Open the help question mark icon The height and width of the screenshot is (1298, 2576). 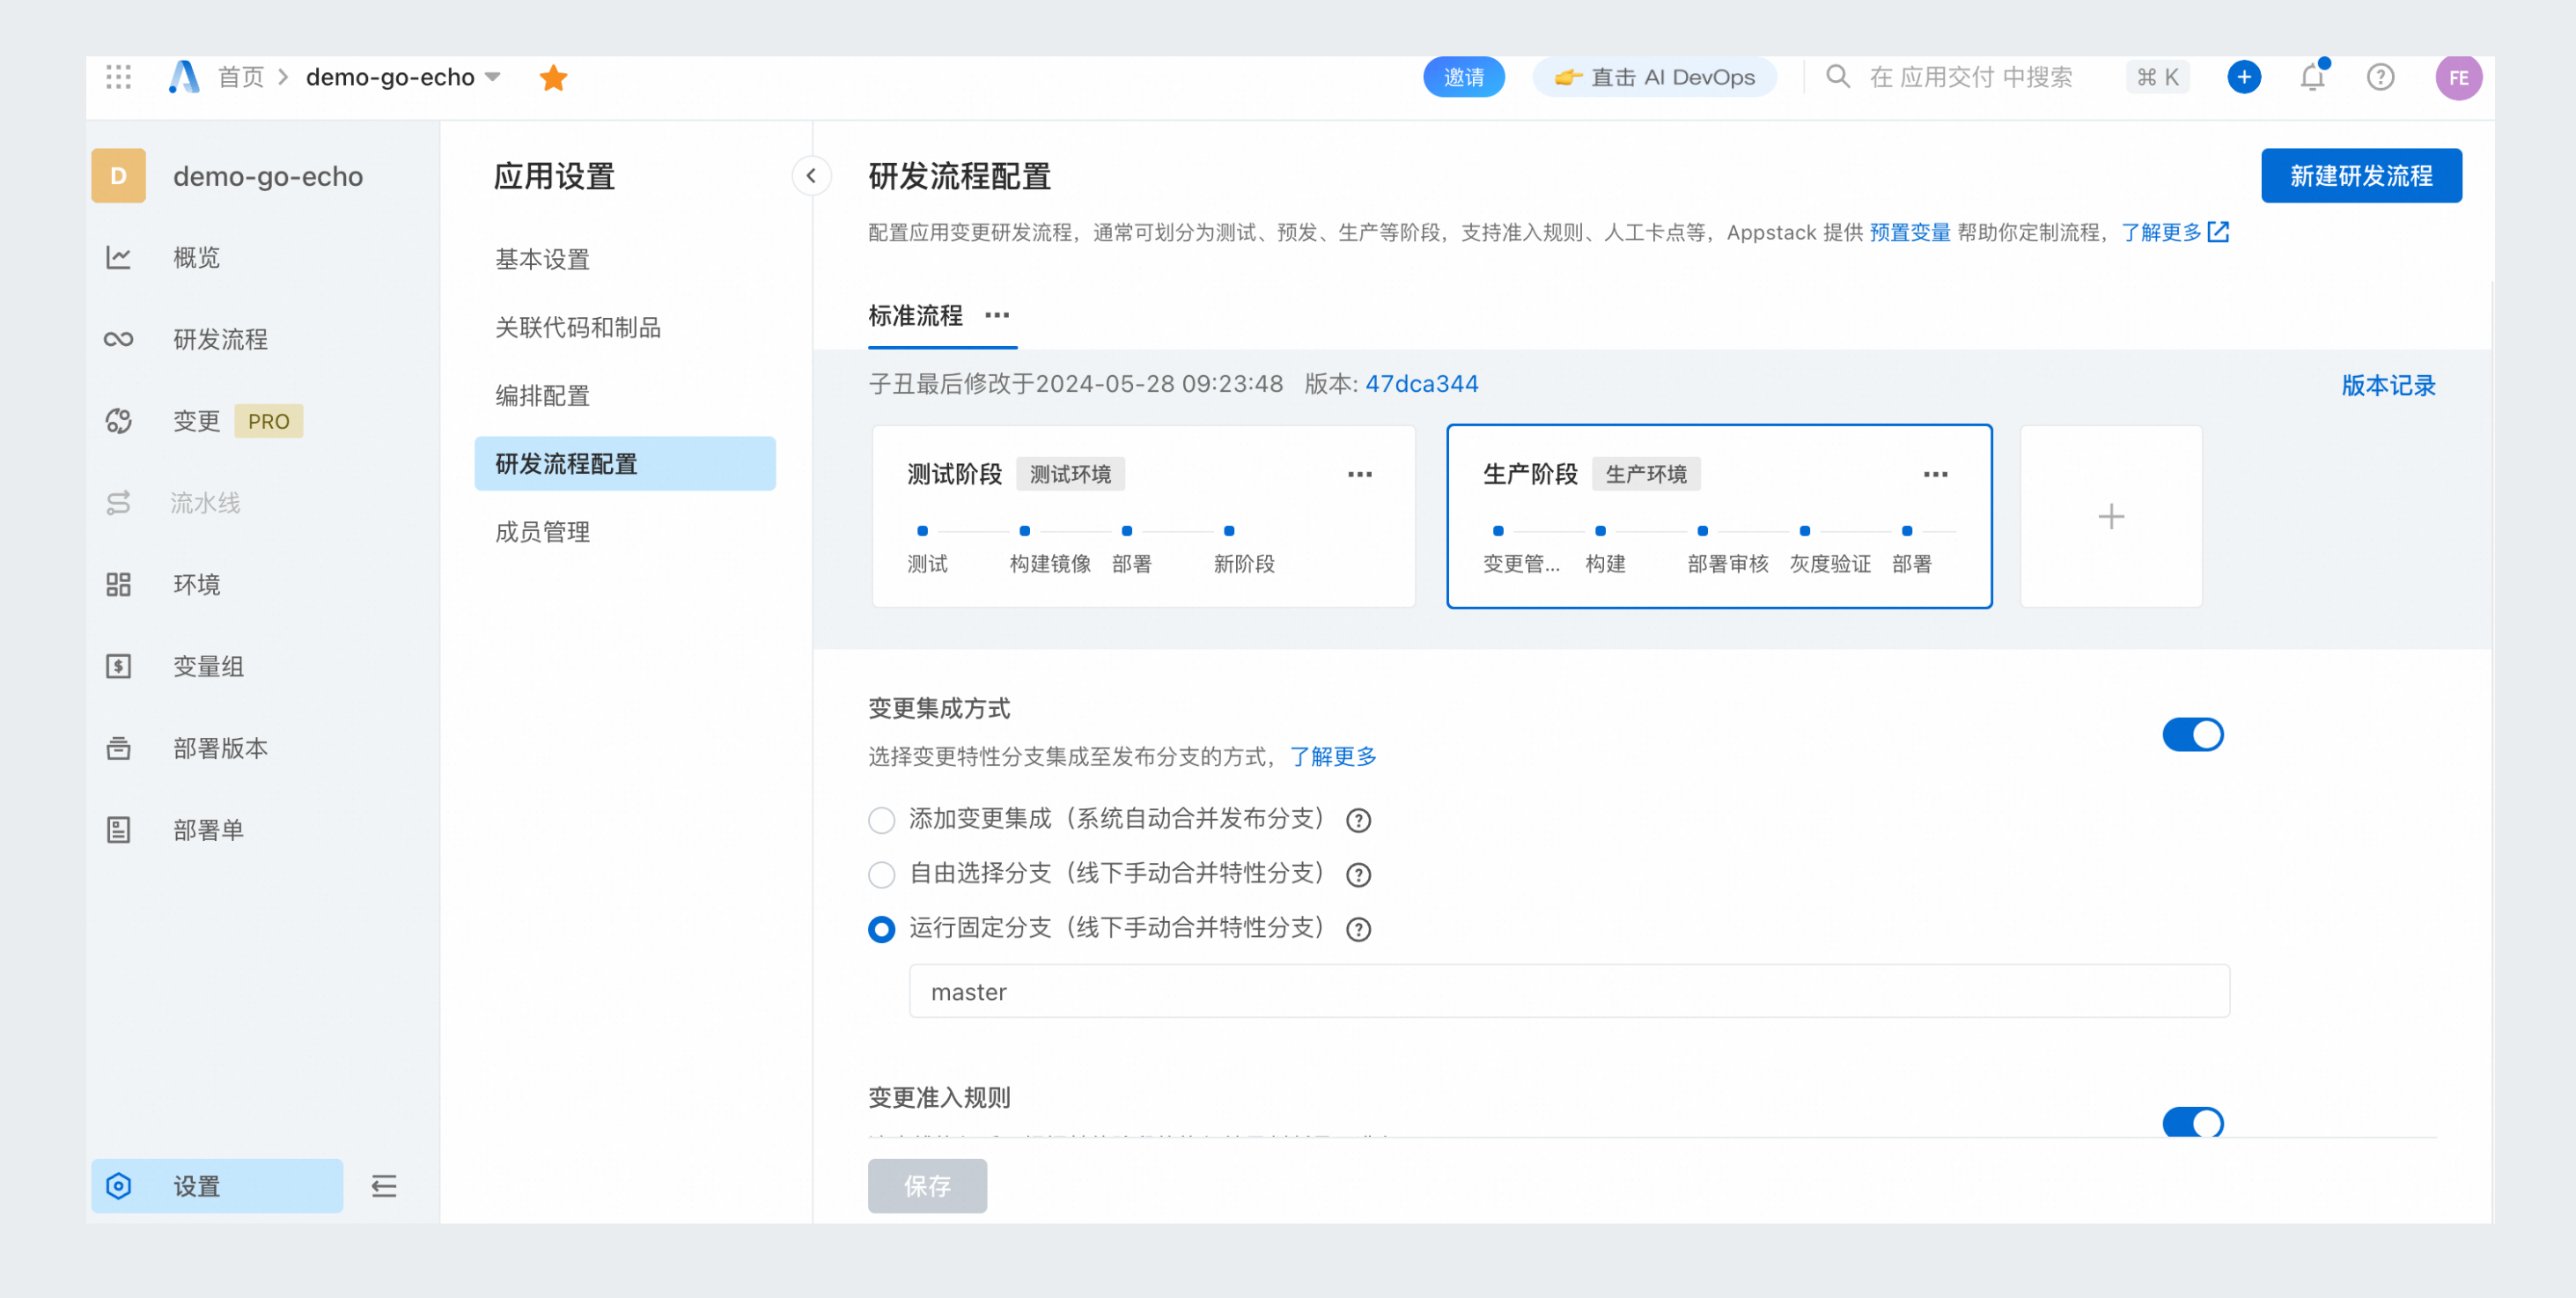tap(2381, 77)
